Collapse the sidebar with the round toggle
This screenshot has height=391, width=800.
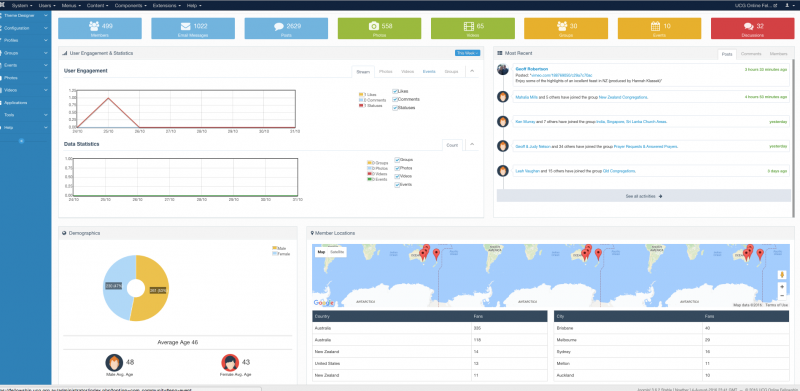click(x=21, y=140)
